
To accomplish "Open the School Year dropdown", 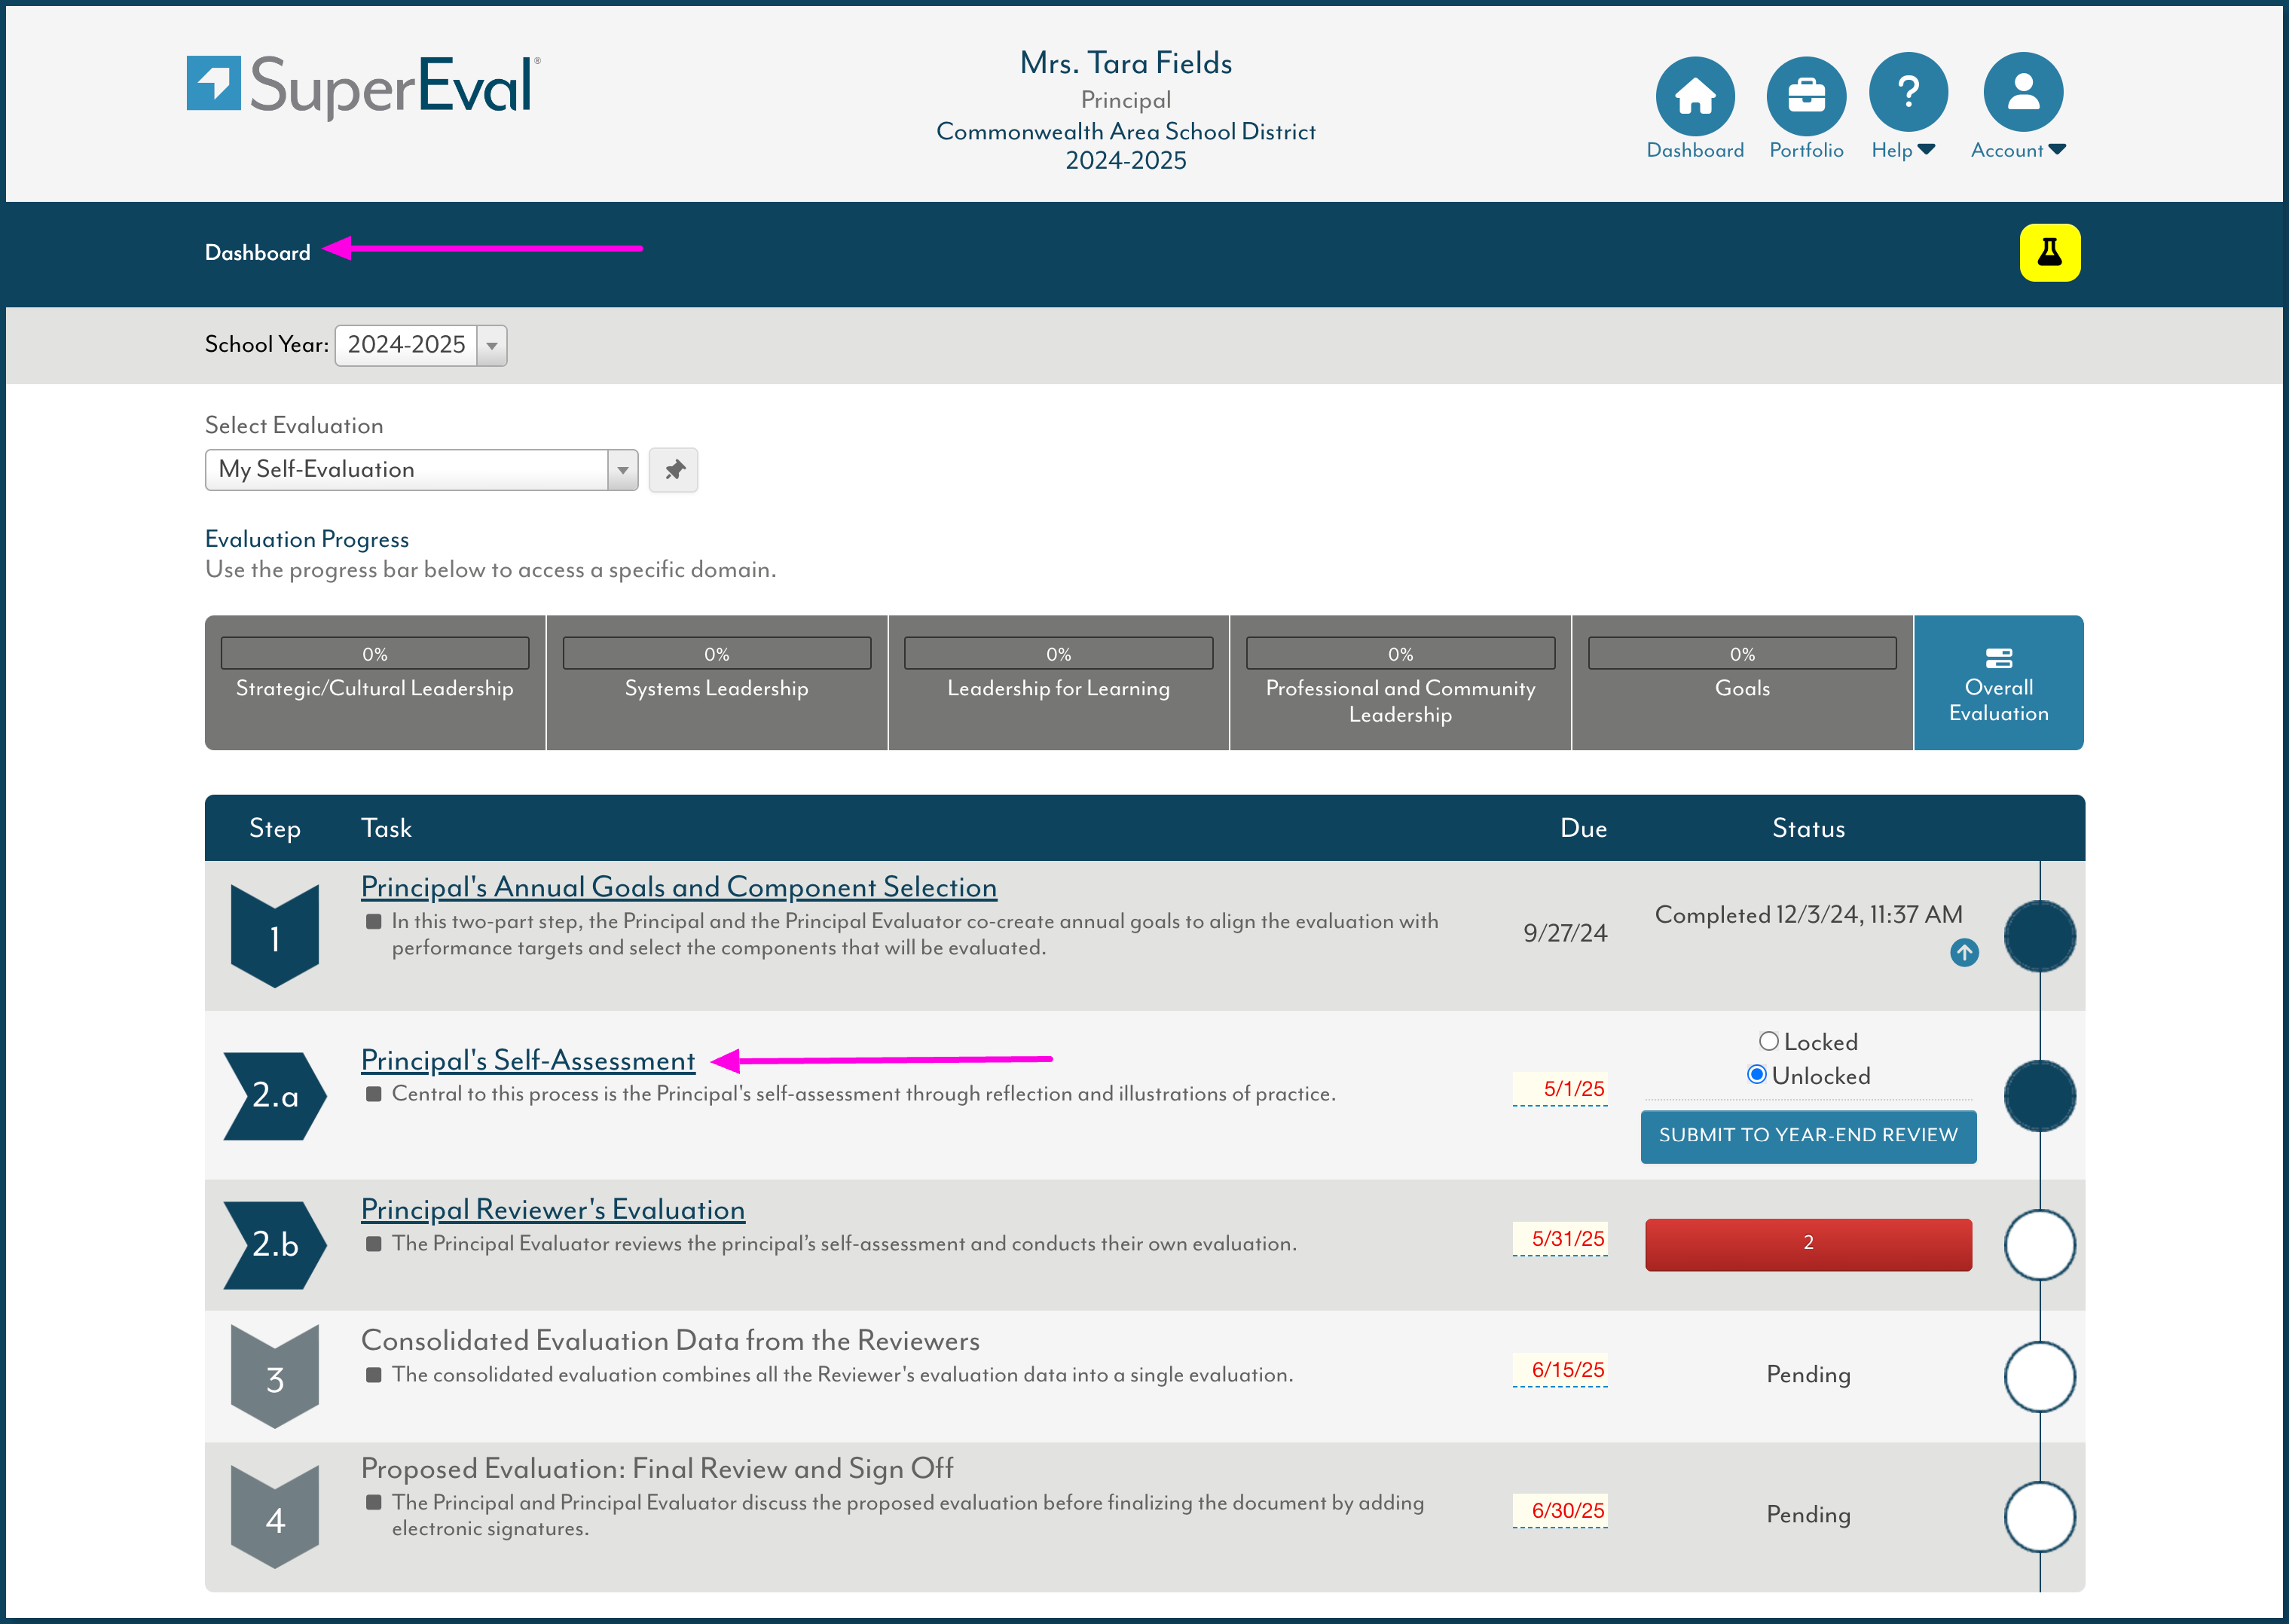I will tap(421, 345).
